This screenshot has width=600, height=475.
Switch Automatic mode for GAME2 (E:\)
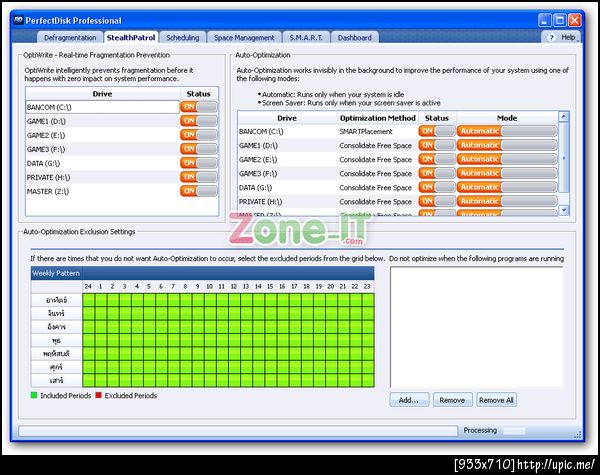(507, 159)
